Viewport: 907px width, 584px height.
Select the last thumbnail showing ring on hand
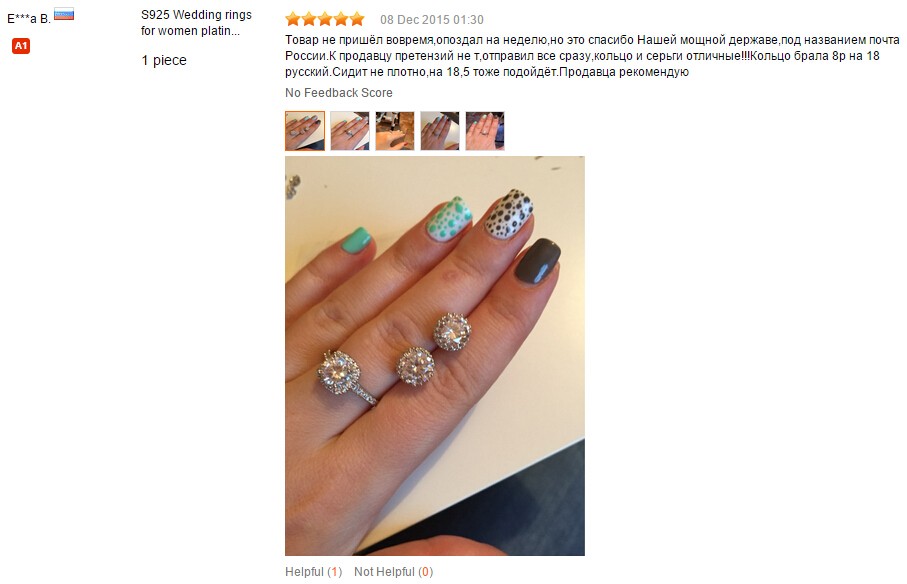(485, 131)
